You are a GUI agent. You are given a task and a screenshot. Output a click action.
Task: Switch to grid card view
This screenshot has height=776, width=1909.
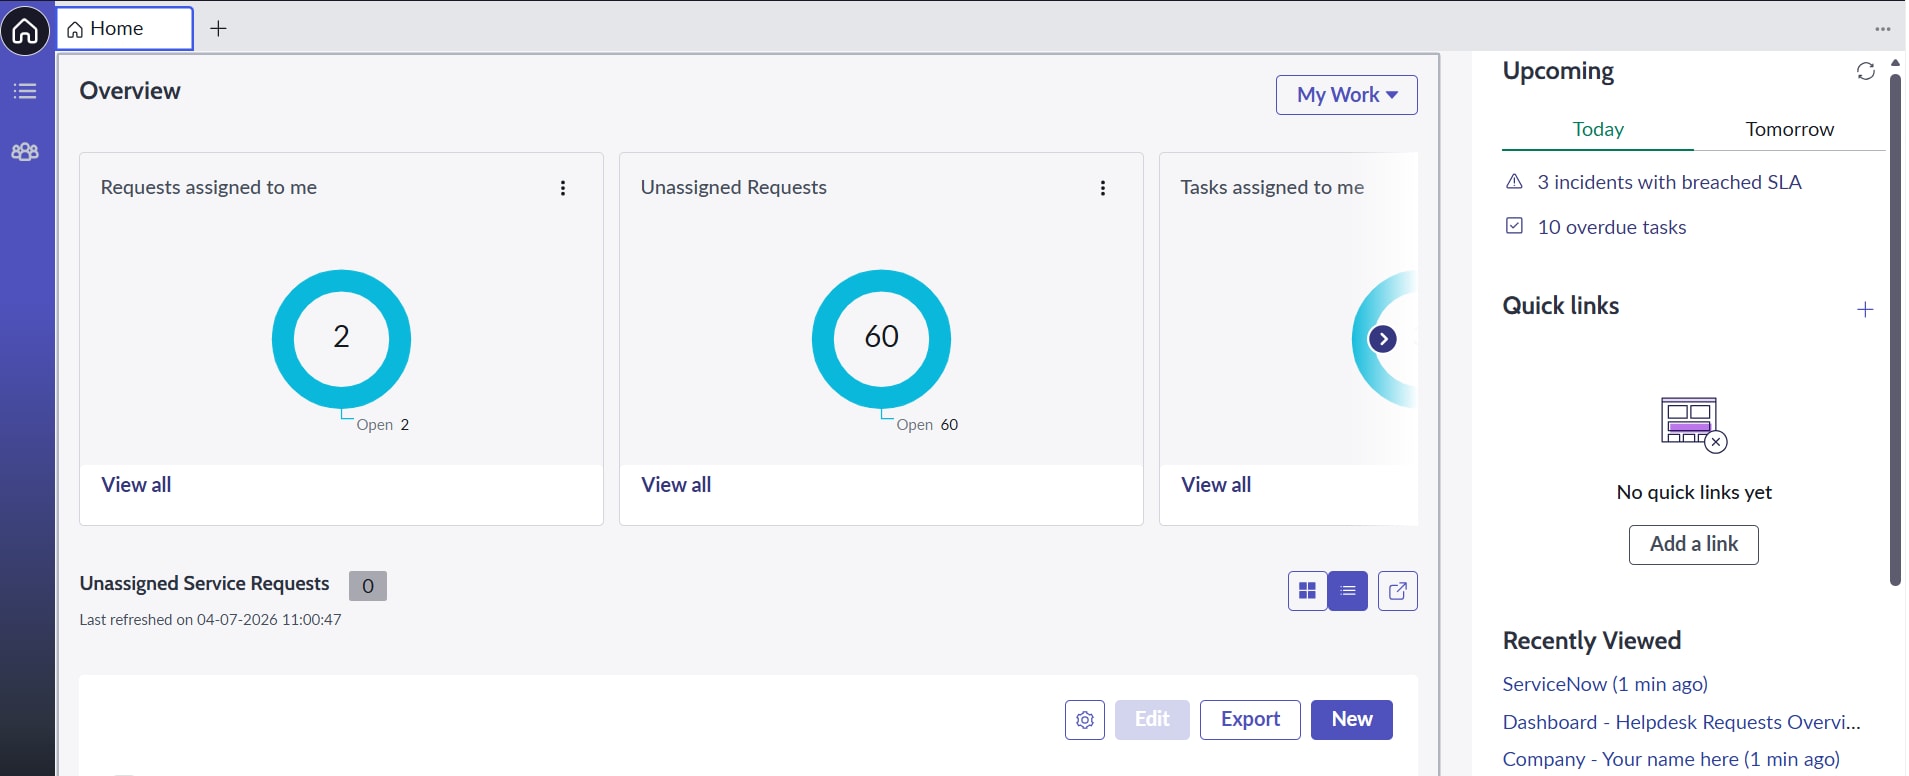point(1307,591)
